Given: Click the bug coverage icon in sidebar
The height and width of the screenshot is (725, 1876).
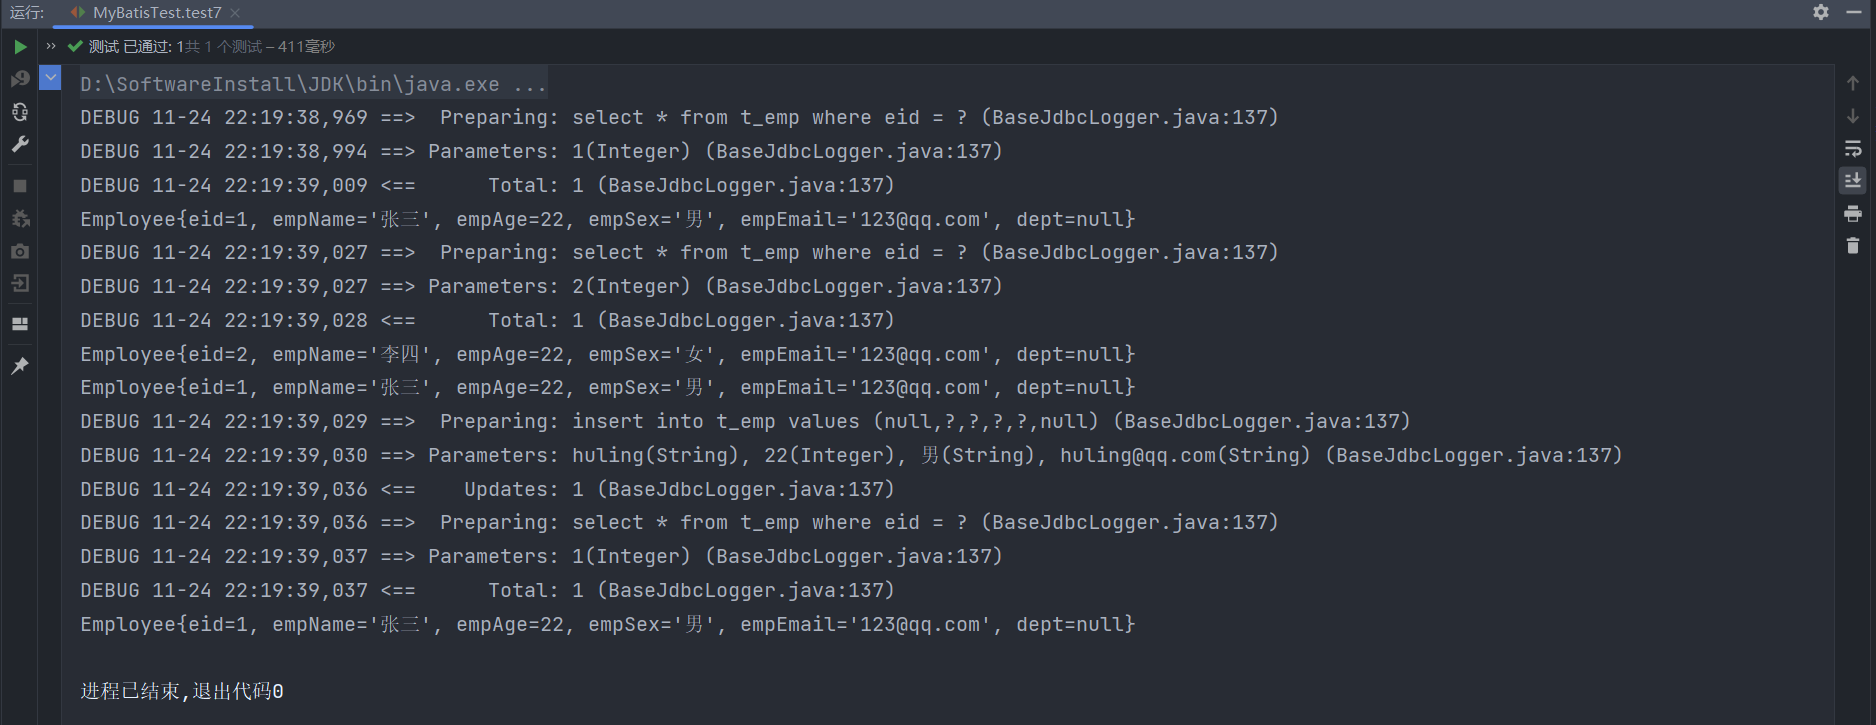Looking at the screenshot, I should [x=20, y=219].
